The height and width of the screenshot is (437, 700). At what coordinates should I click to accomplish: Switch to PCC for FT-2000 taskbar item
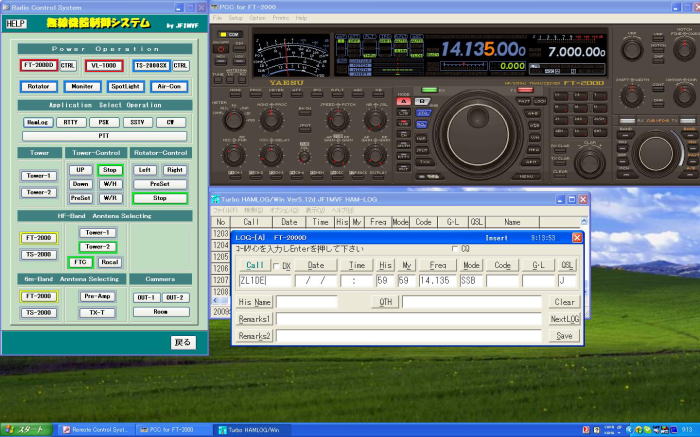pos(172,430)
